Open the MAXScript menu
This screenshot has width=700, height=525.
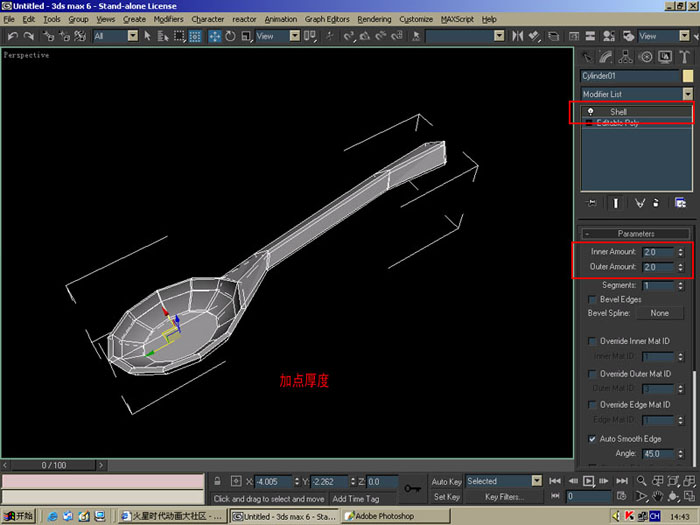457,19
